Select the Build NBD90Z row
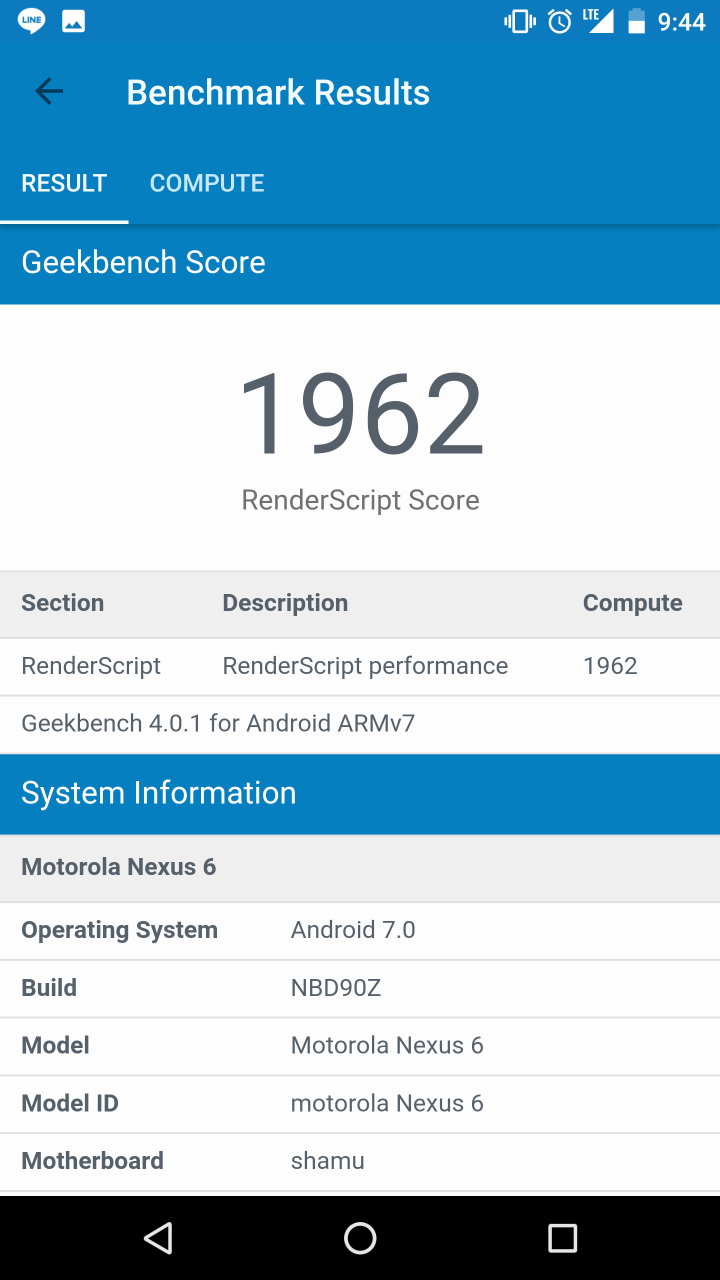Screen dimensions: 720x1280 [x=360, y=988]
